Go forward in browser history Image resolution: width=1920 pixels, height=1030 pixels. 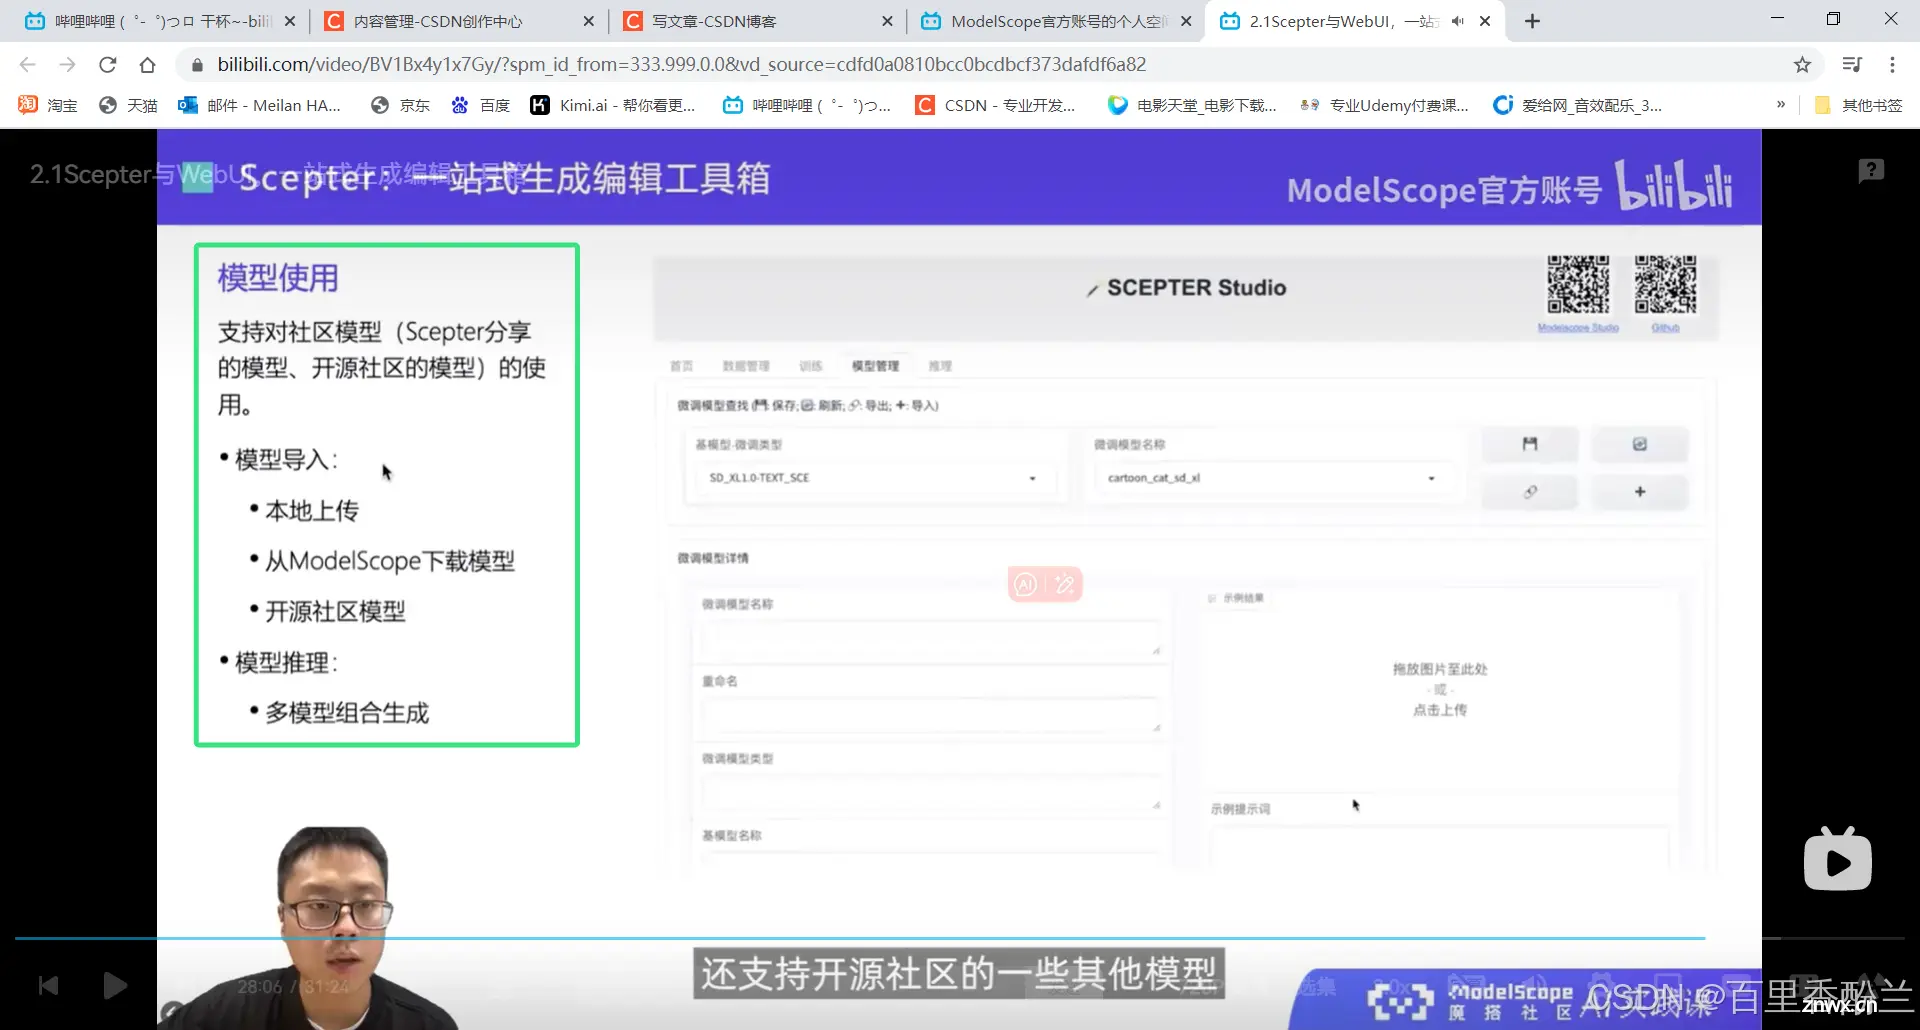click(x=67, y=64)
